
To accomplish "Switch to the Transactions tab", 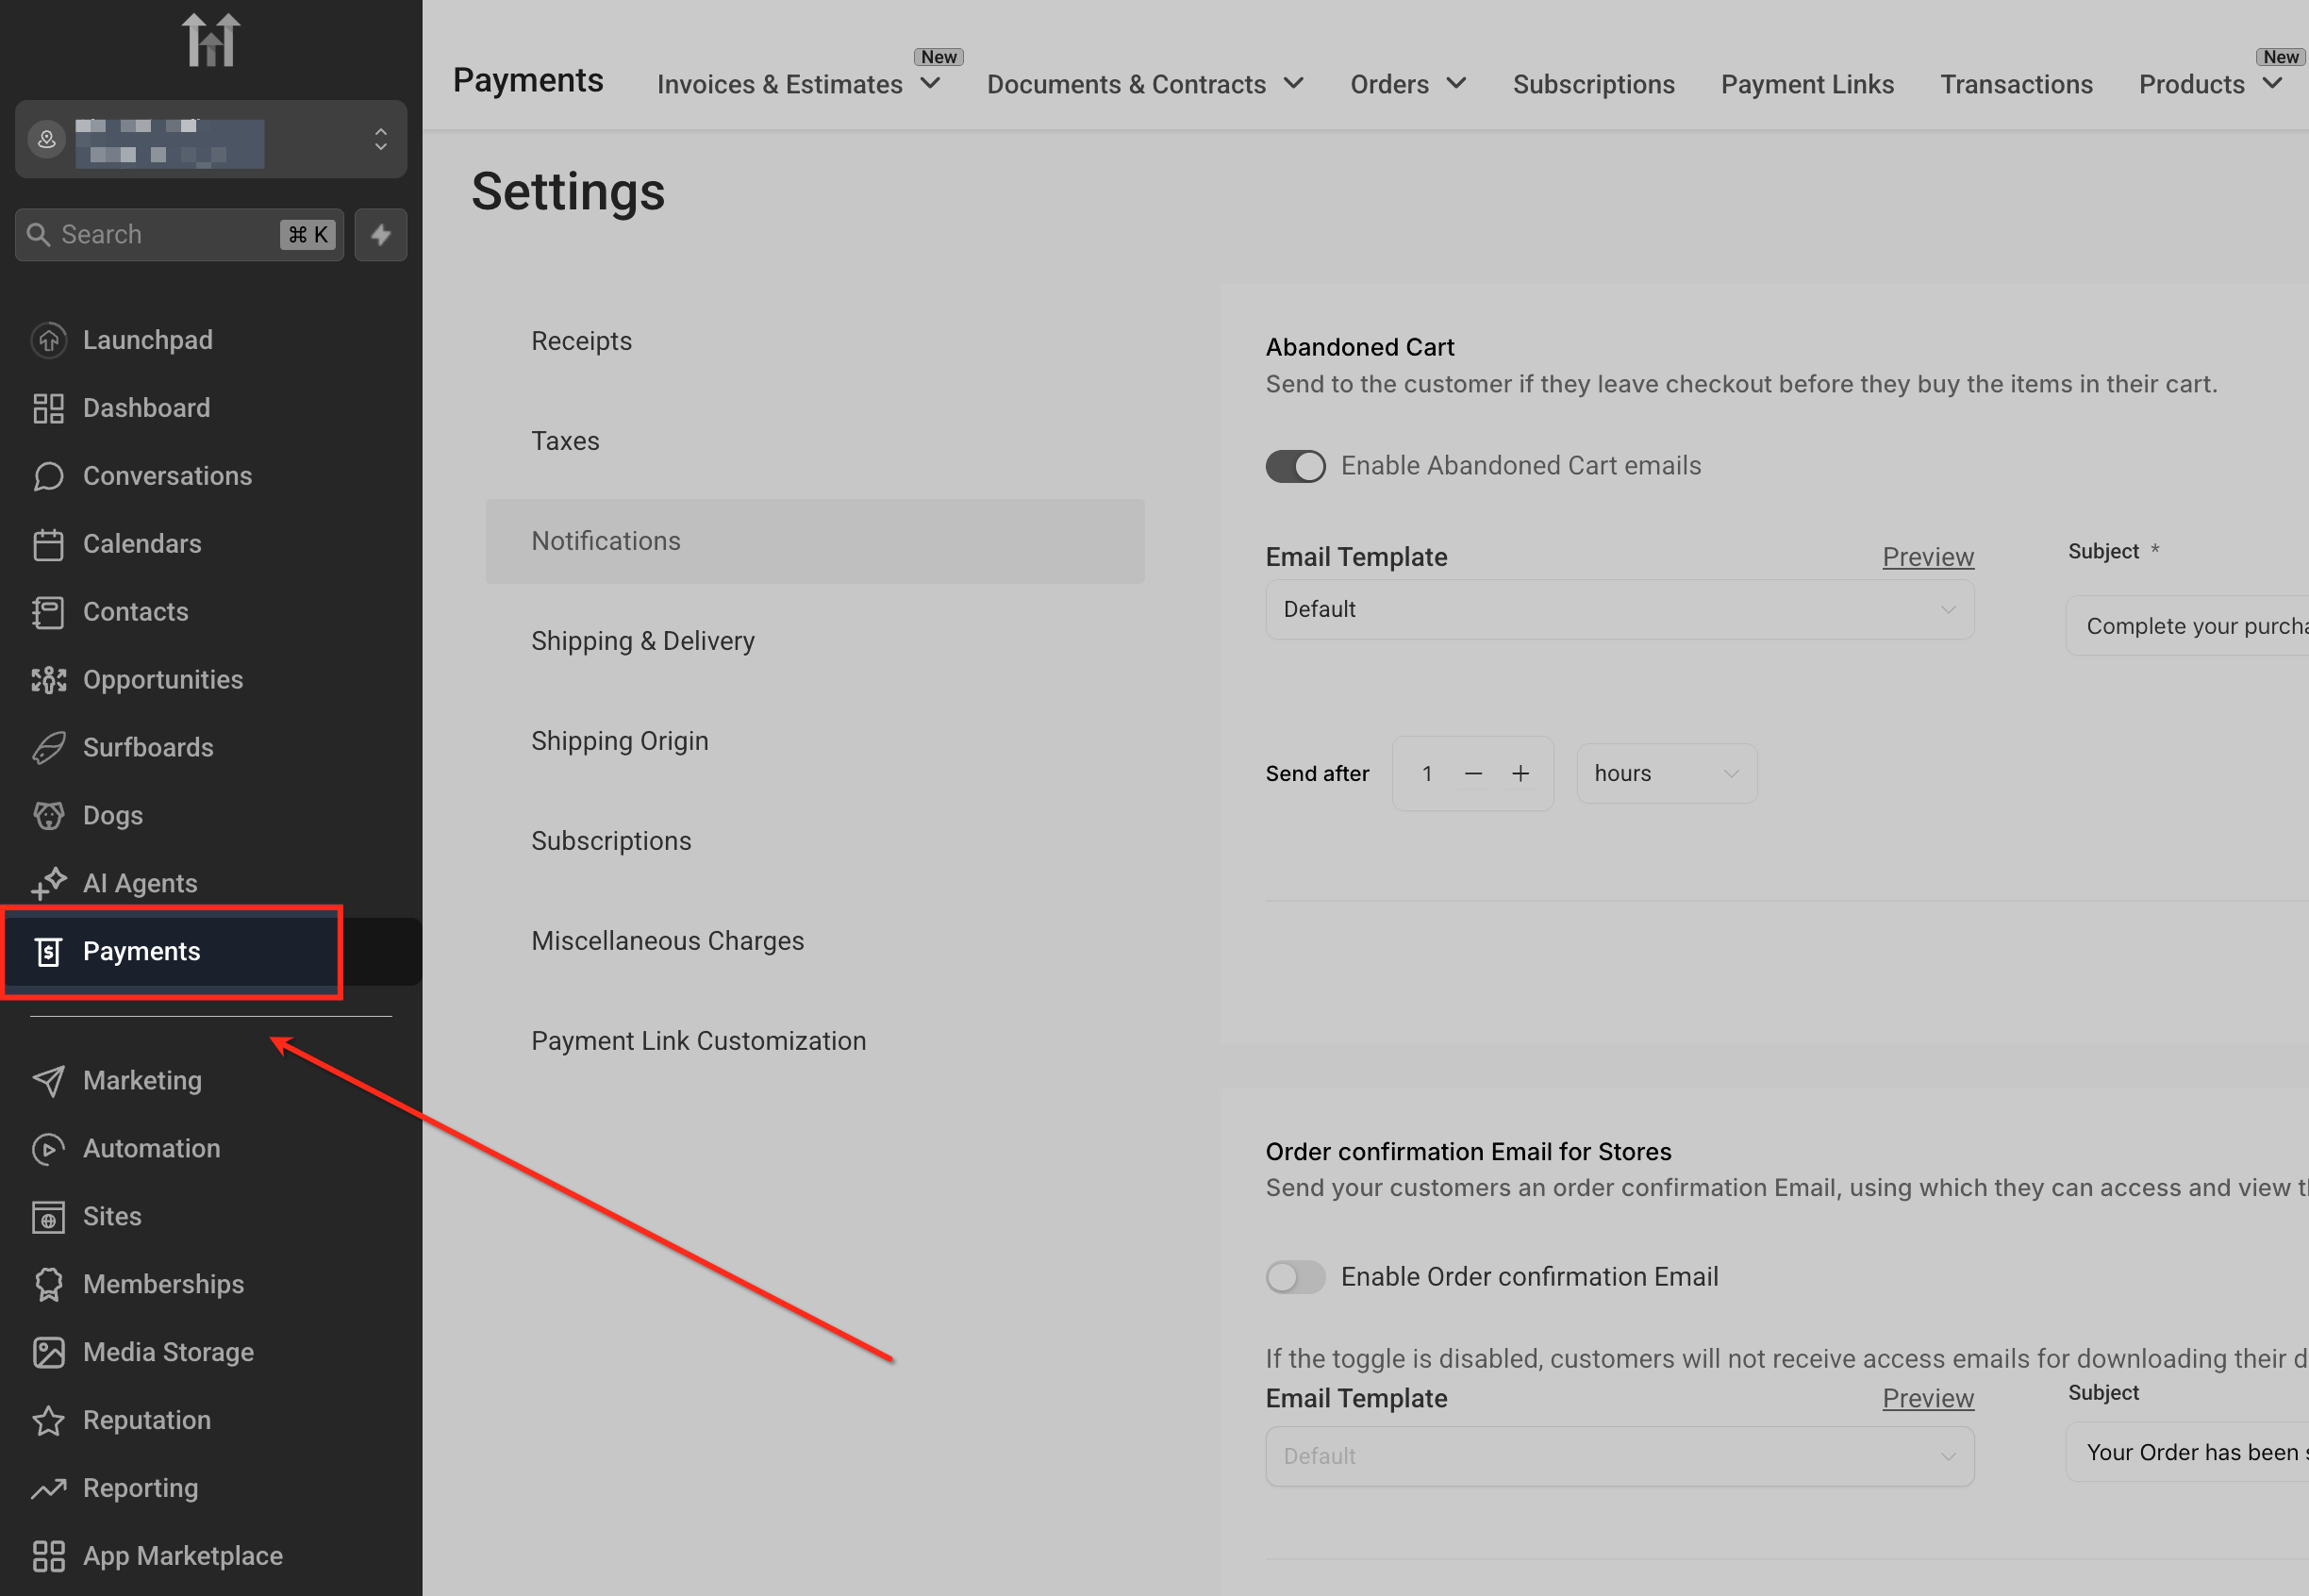I will [x=2016, y=85].
